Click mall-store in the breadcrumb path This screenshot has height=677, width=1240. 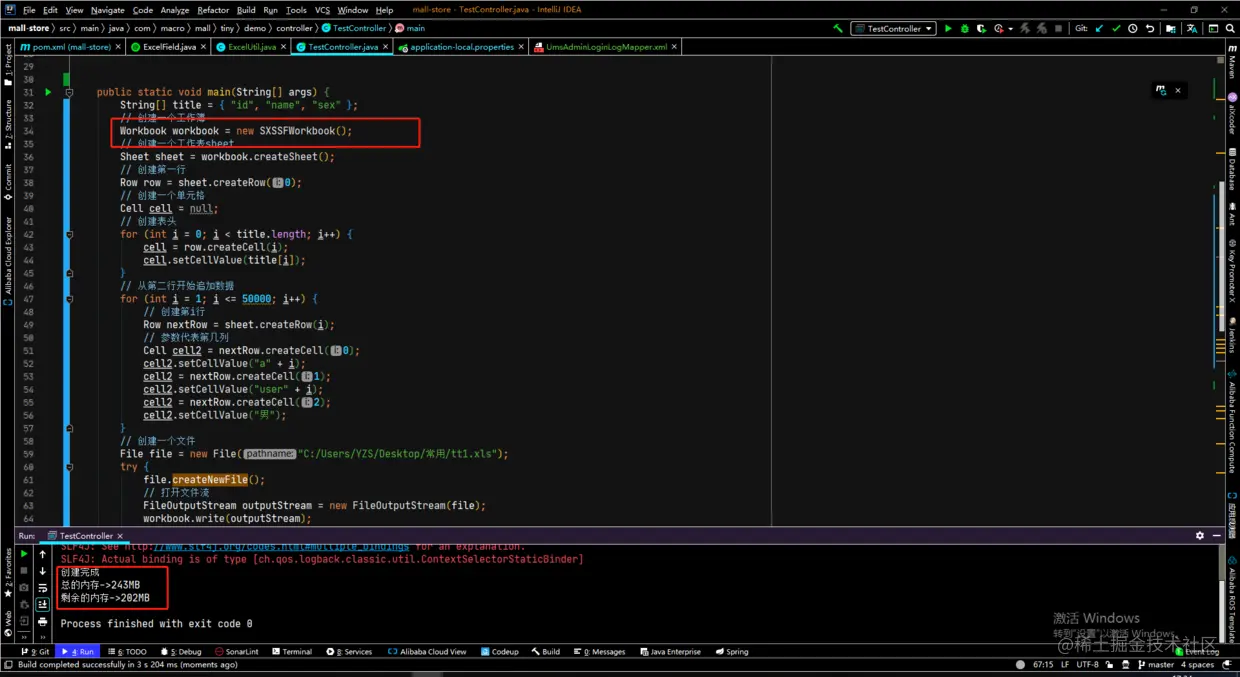pos(27,28)
